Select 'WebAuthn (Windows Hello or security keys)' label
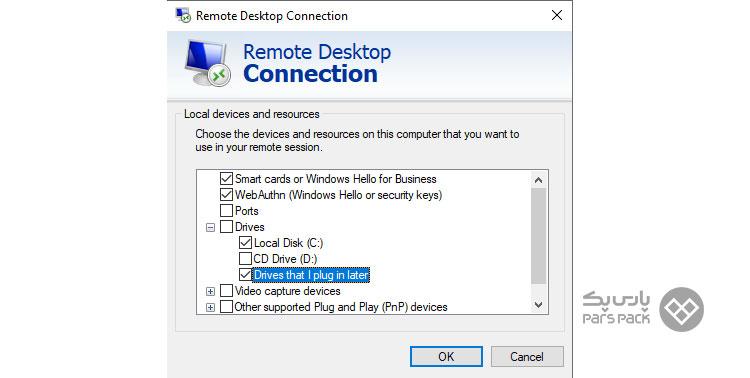This screenshot has height=378, width=750. [x=339, y=195]
